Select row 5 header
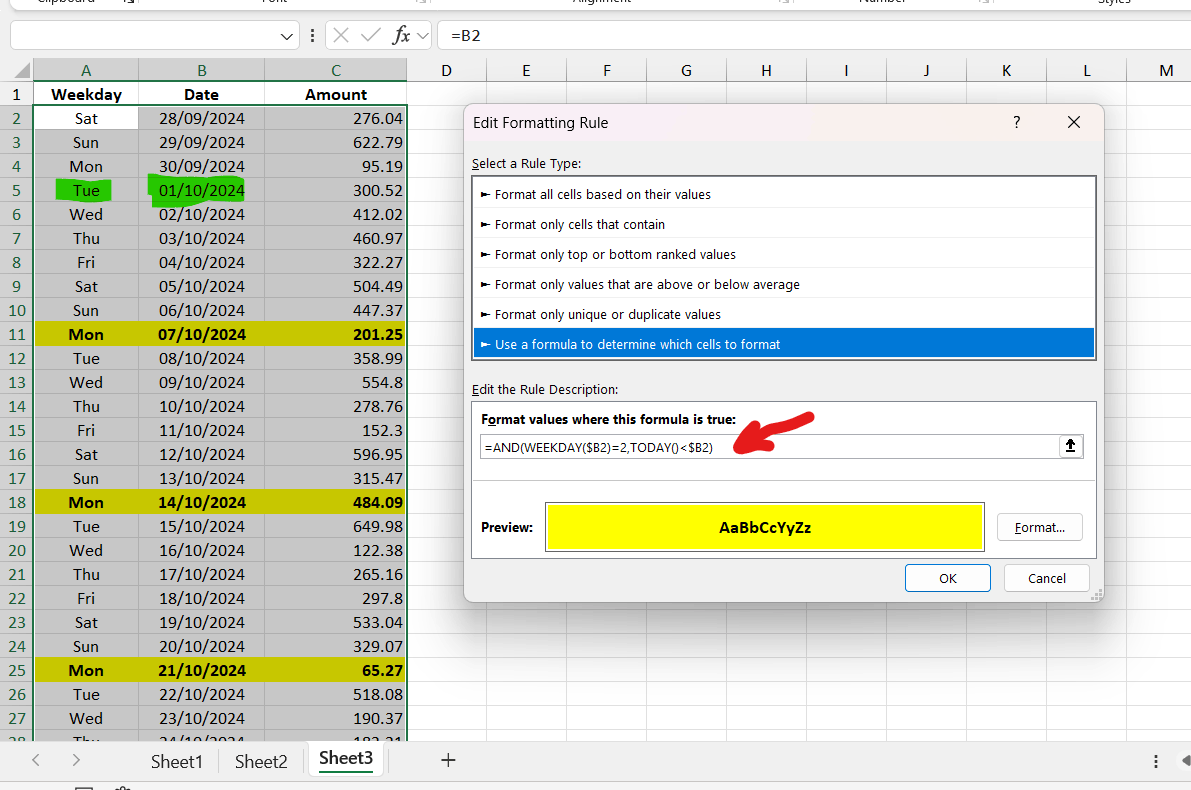The image size is (1191, 790). click(x=17, y=191)
